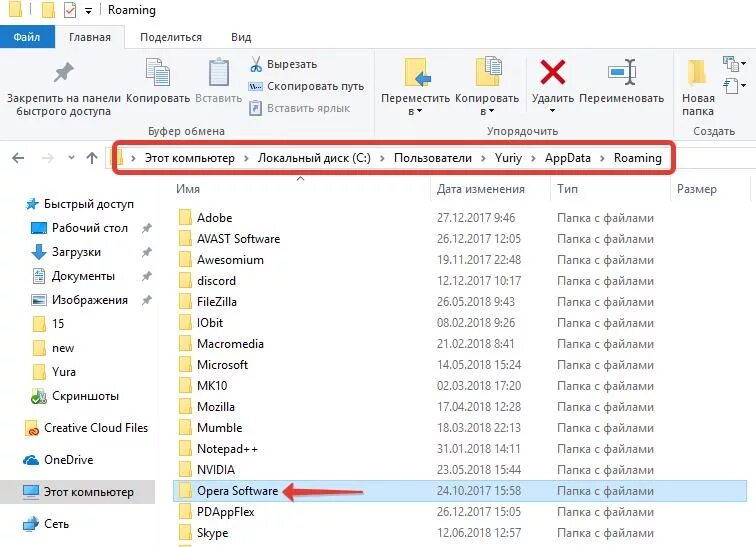Click Этот компьютер in the address bar
The height and width of the screenshot is (547, 756).
coord(189,158)
